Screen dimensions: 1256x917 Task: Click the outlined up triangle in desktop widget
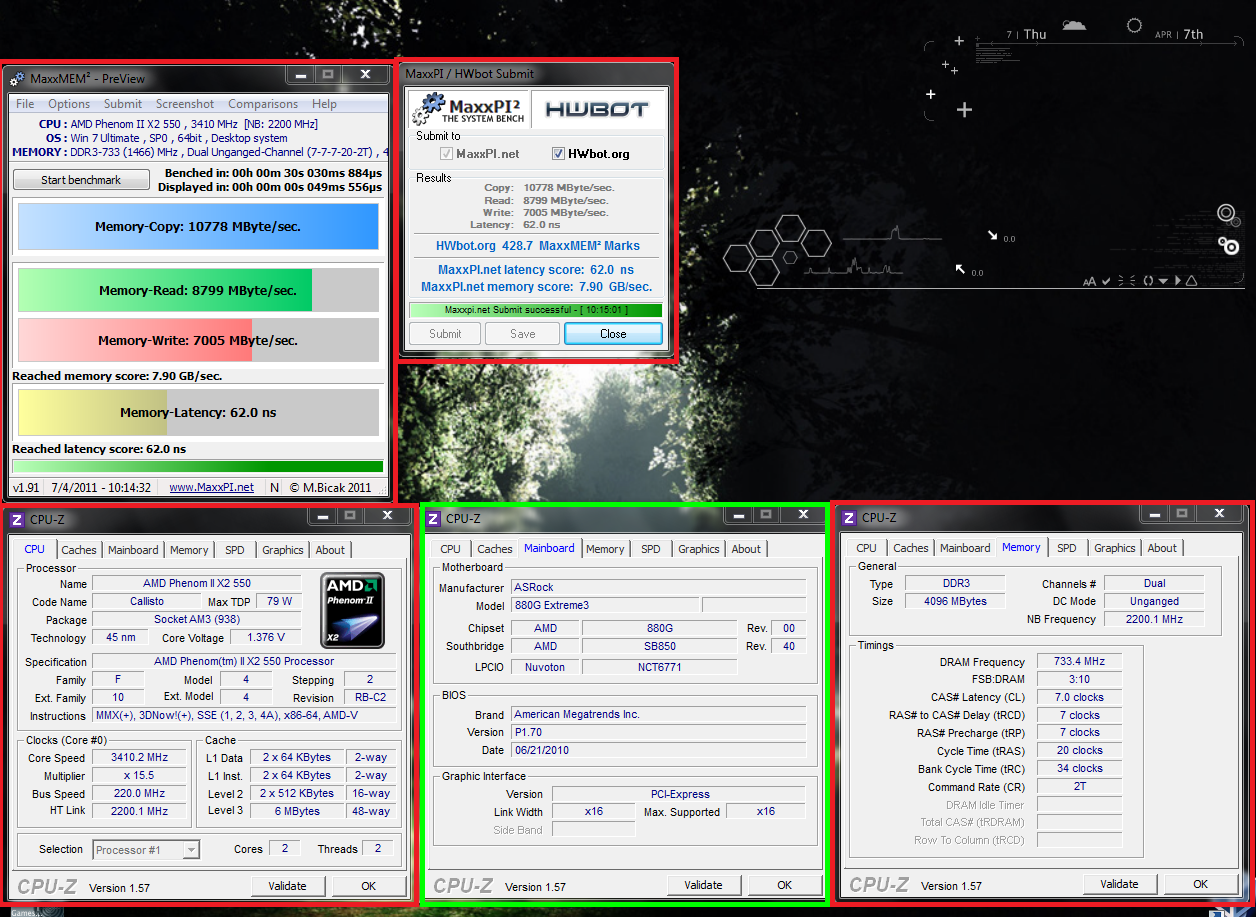[x=1191, y=281]
